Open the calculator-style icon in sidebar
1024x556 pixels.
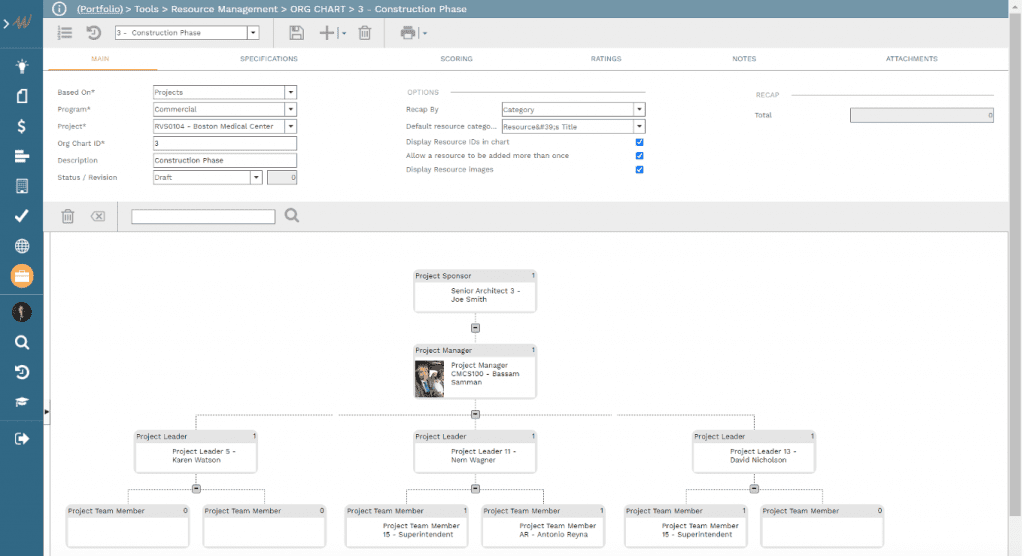pyautogui.click(x=22, y=186)
